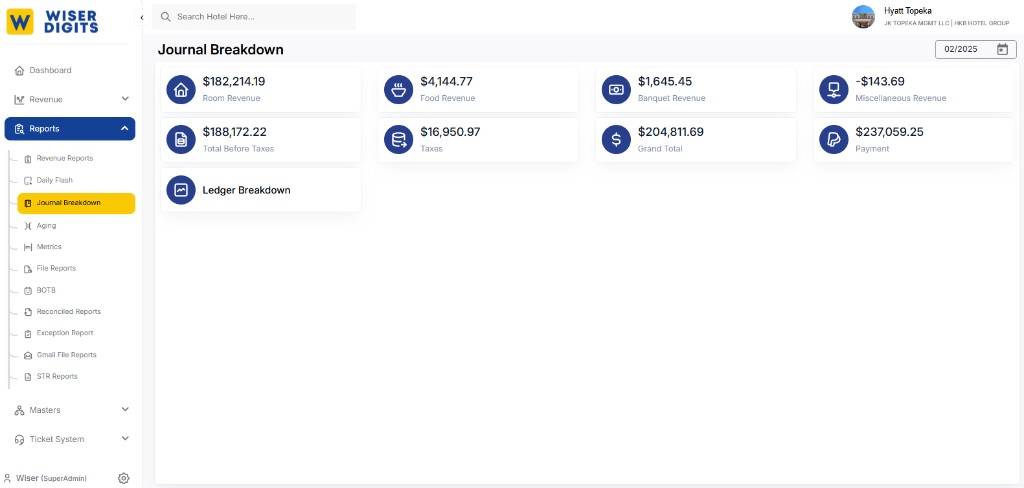Click the Gmail File Reports envelope icon
The image size is (1024, 488).
pos(28,355)
